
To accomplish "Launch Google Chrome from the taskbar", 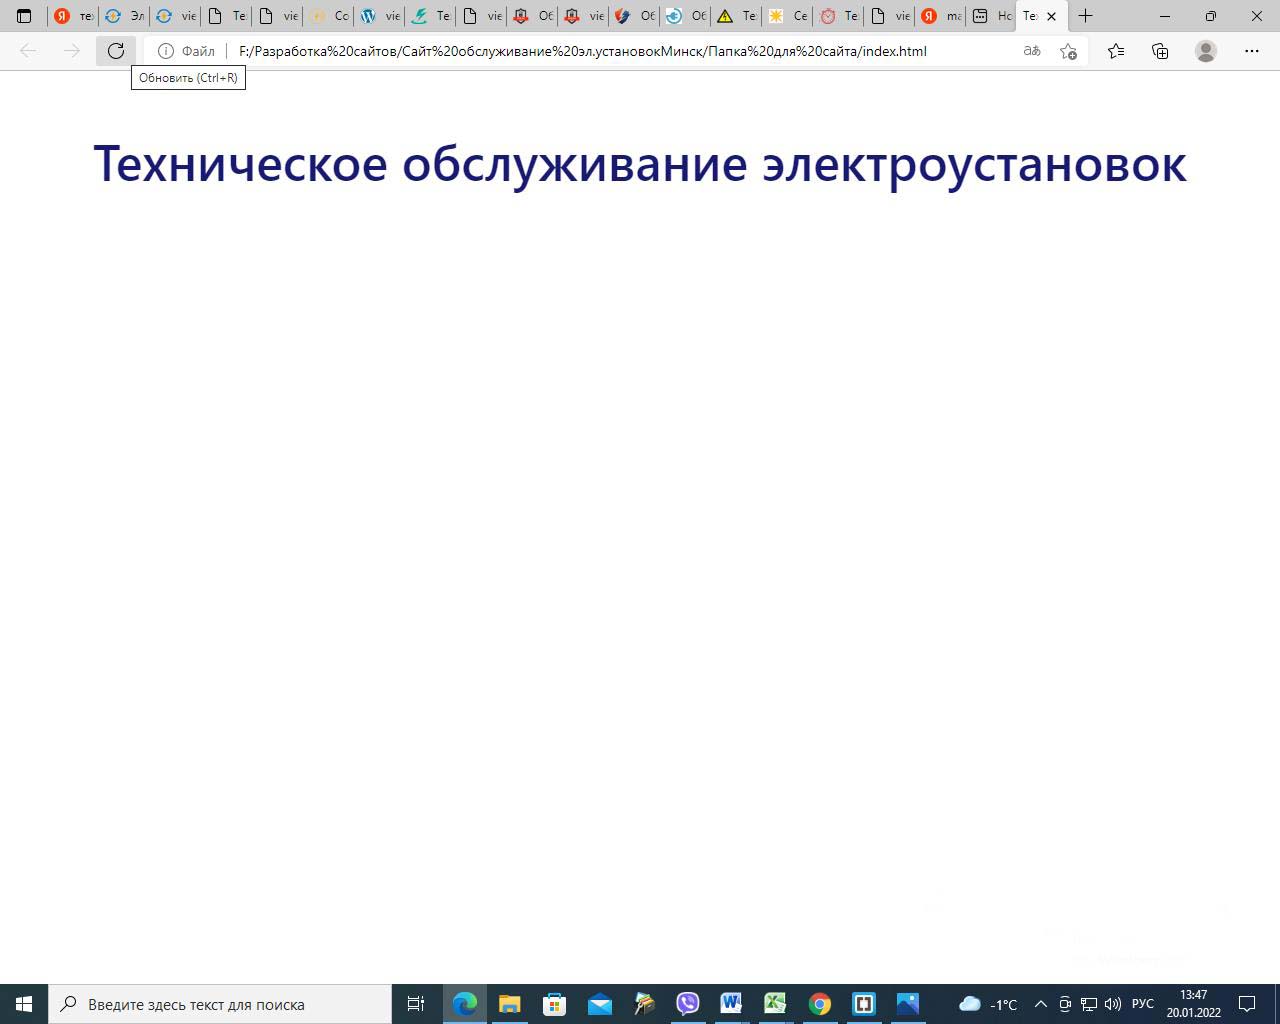I will tap(820, 1004).
